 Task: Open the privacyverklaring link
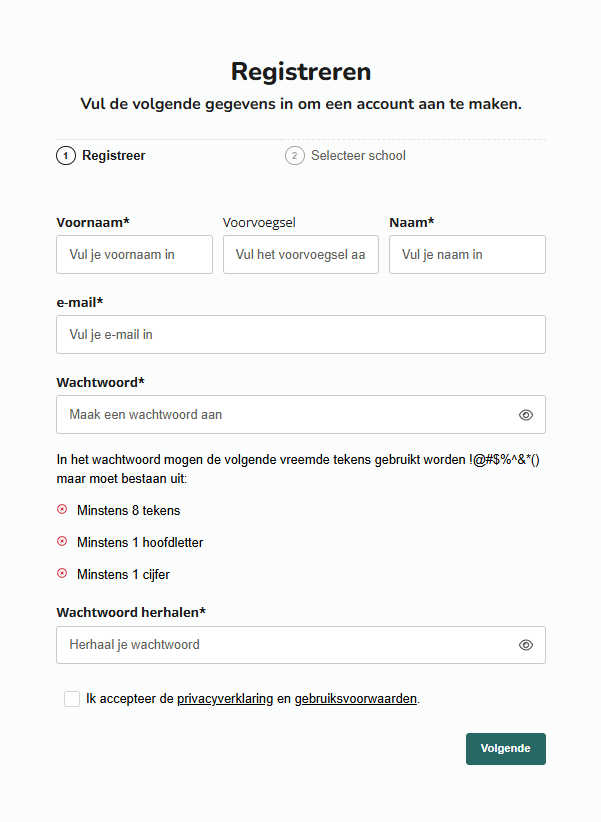[x=225, y=699]
